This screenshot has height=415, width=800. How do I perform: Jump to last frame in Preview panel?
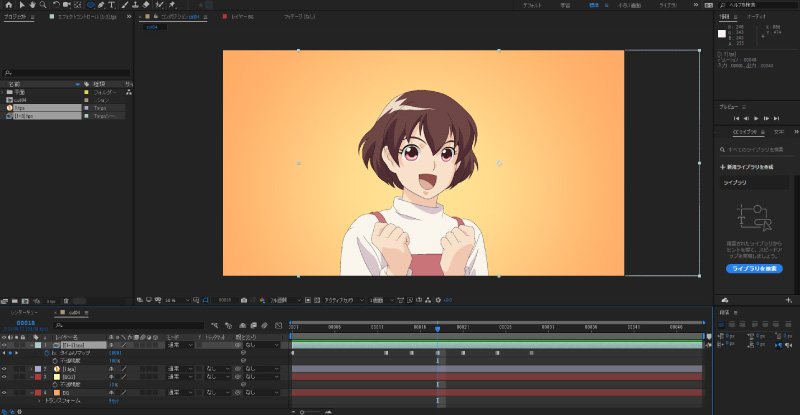(776, 118)
